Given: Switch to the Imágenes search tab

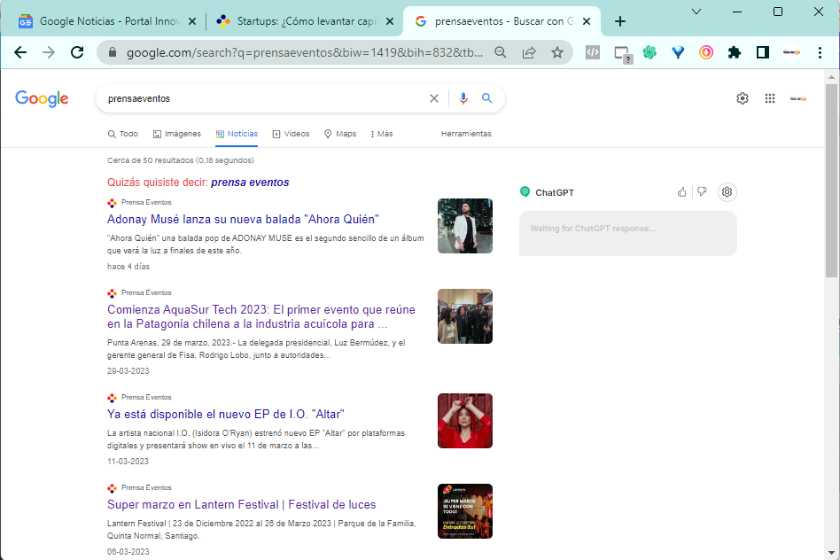Looking at the screenshot, I should (x=177, y=133).
